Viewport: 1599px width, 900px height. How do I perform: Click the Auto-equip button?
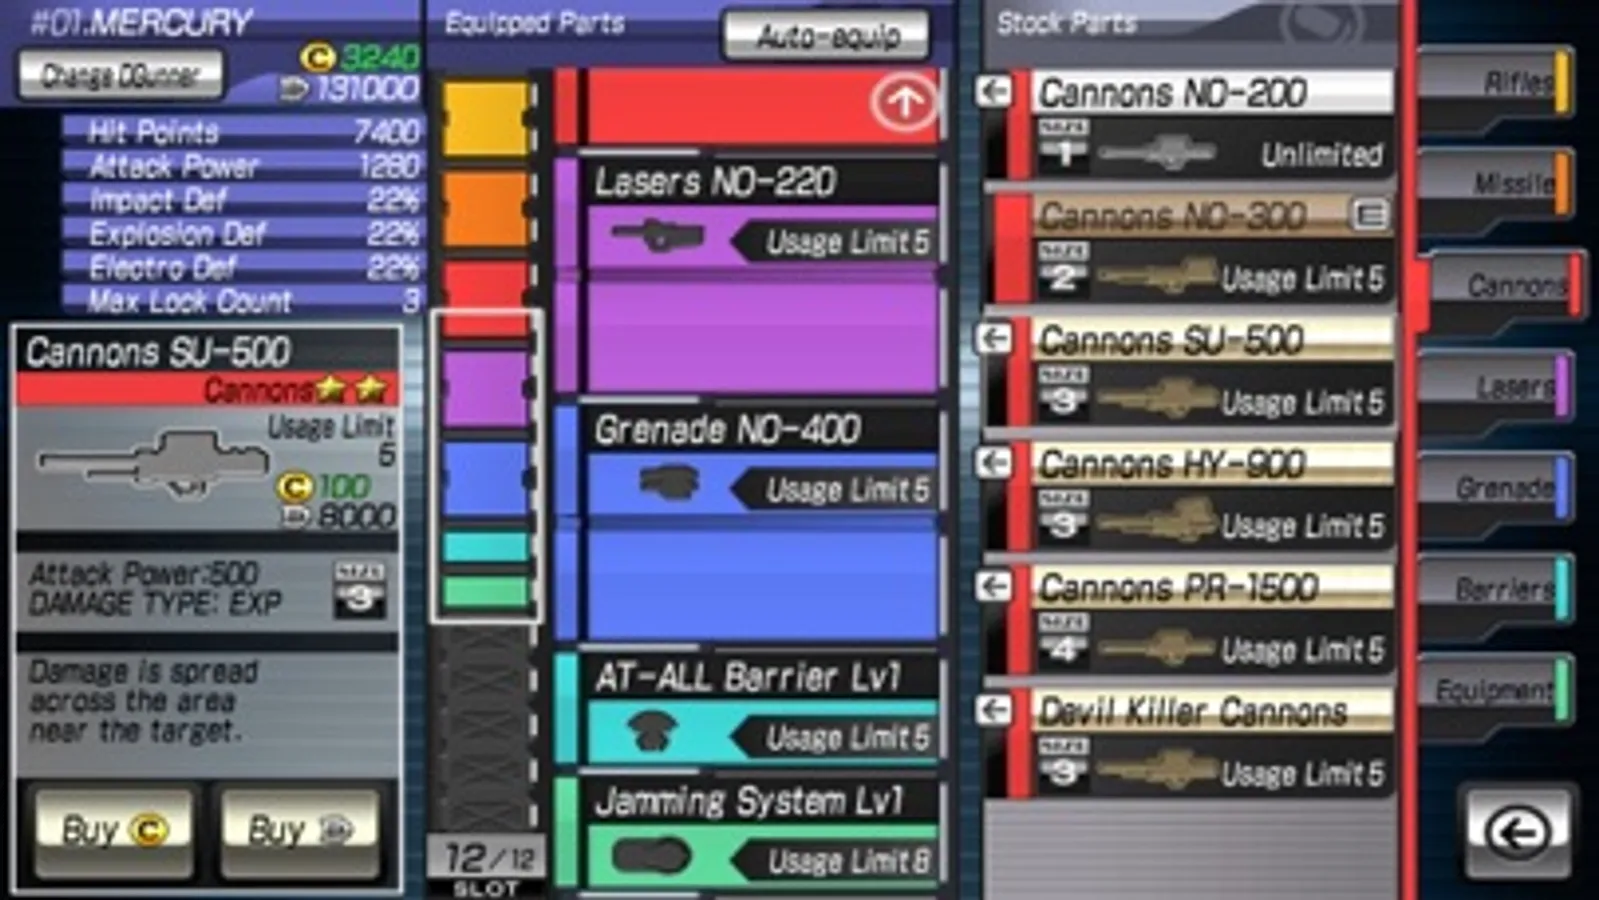point(826,36)
